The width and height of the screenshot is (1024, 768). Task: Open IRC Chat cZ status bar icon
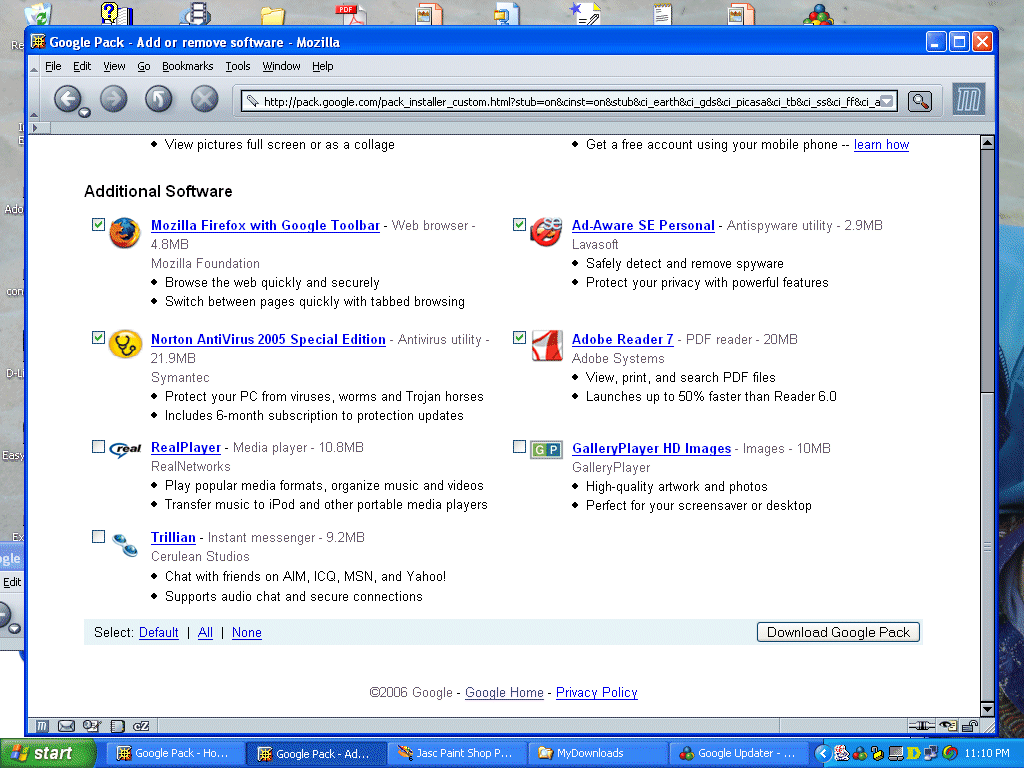[x=141, y=726]
